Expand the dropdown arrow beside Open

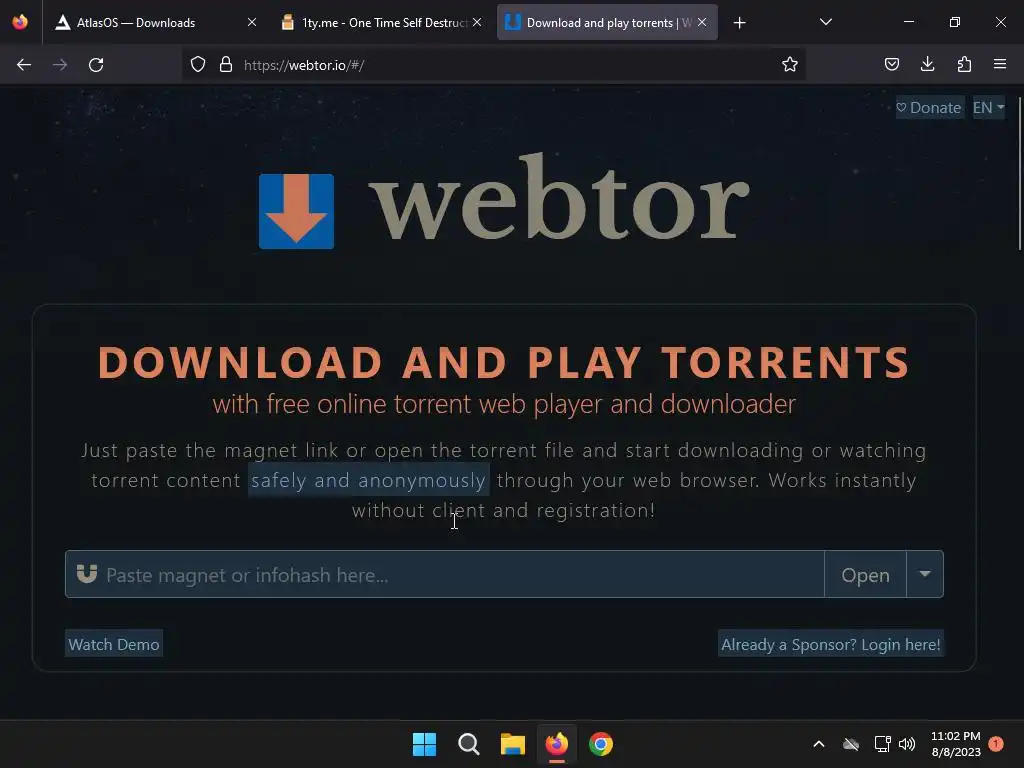tap(925, 574)
